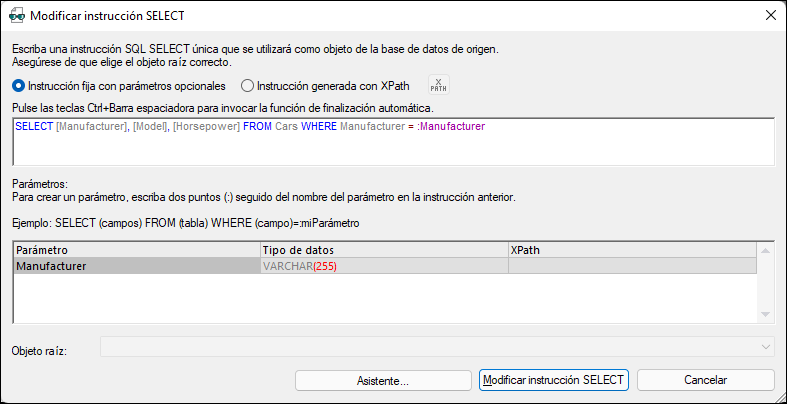Click the 'WHERE' keyword in SQL text
The width and height of the screenshot is (787, 404).
coord(319,127)
